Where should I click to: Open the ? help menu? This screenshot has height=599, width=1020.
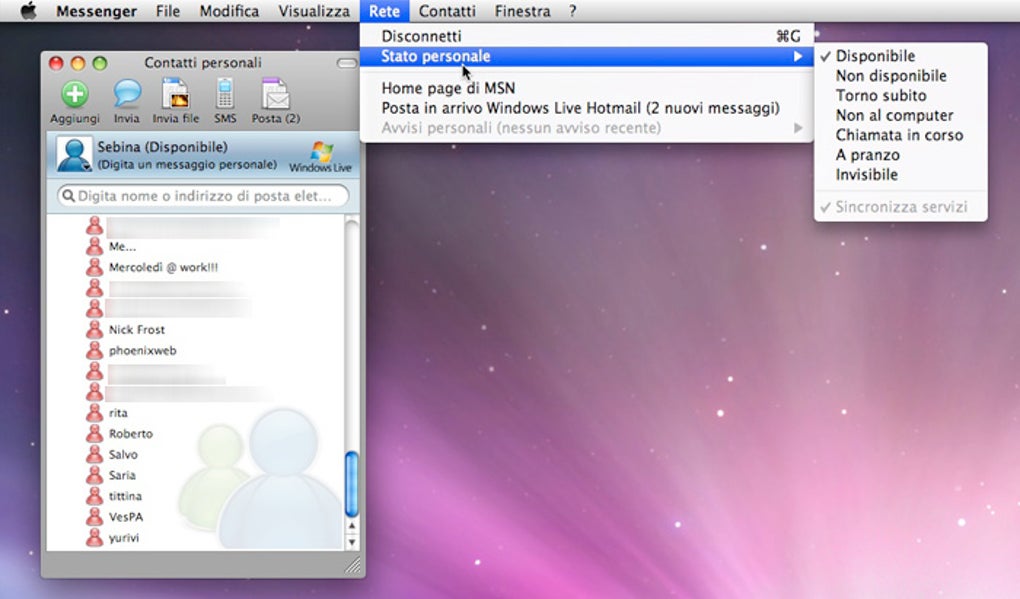572,11
